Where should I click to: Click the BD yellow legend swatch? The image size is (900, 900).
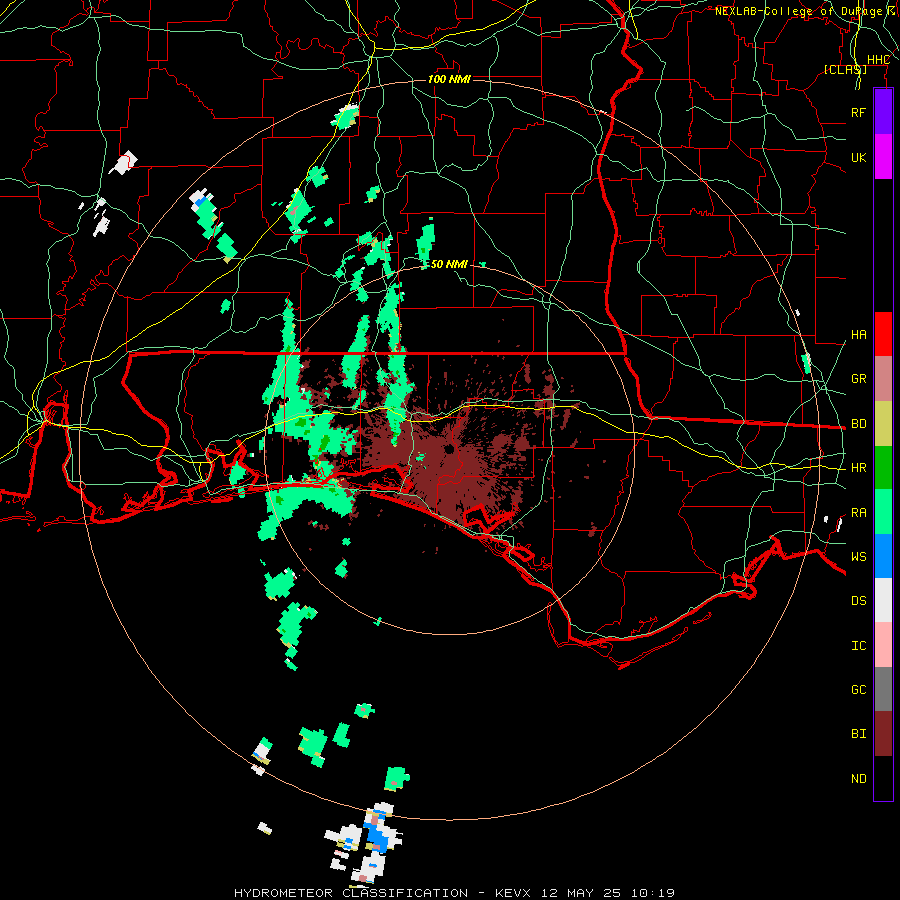883,423
